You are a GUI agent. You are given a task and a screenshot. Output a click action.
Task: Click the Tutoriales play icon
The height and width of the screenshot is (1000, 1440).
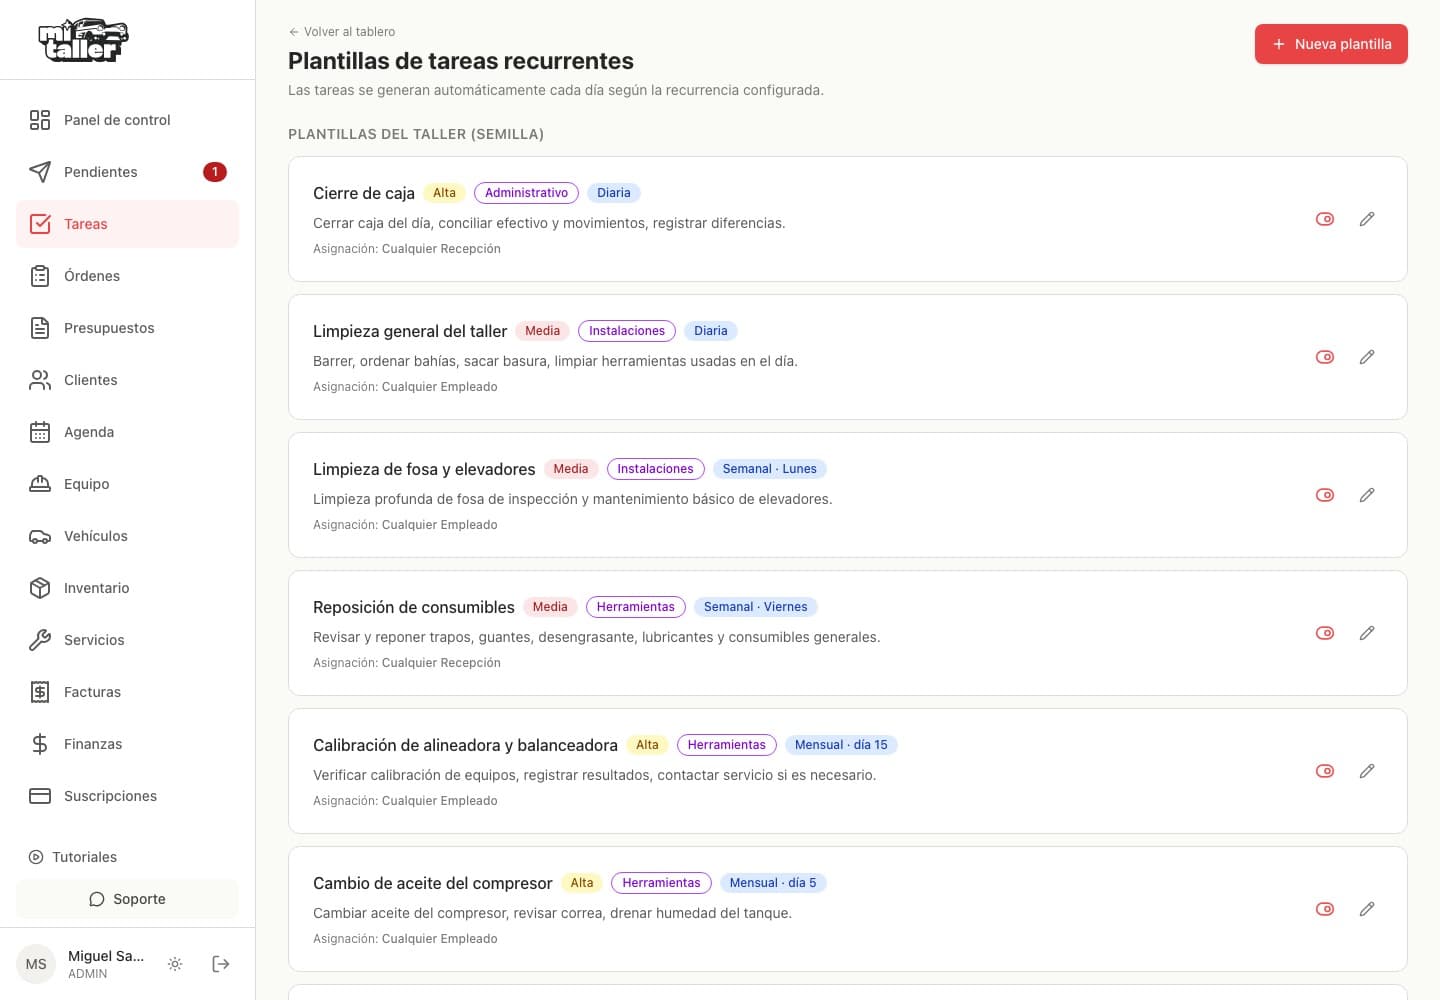pyautogui.click(x=36, y=857)
